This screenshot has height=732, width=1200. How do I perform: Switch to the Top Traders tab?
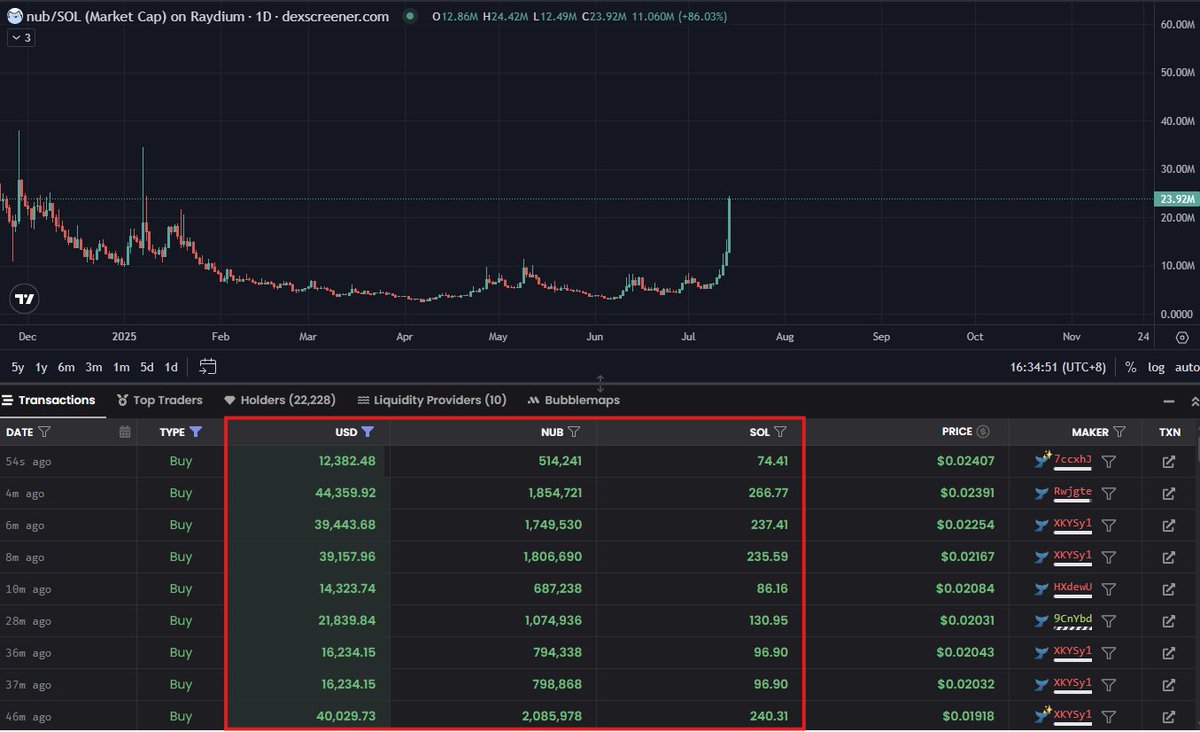159,399
